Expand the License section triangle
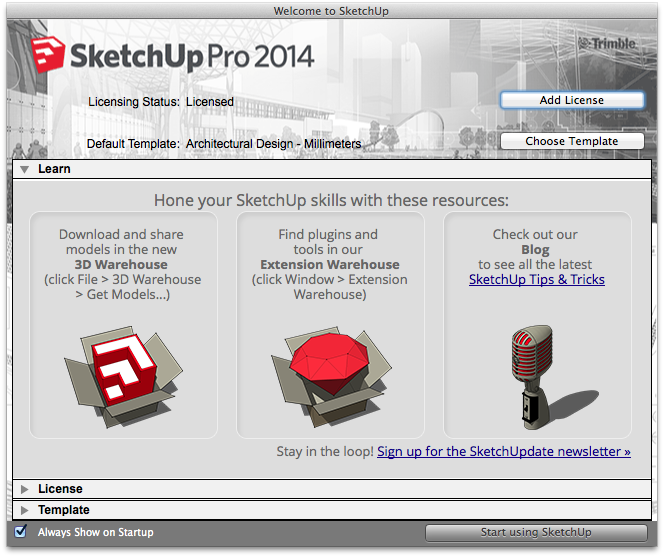The height and width of the screenshot is (557, 664). (25, 489)
